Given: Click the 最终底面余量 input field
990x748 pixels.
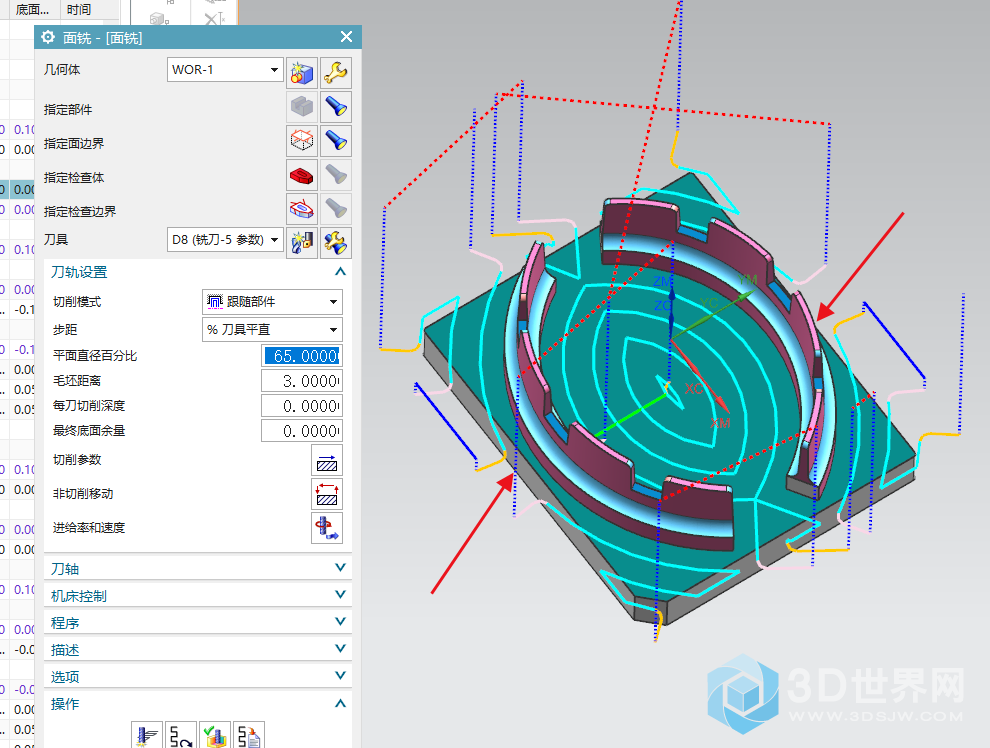Looking at the screenshot, I should click(x=302, y=431).
